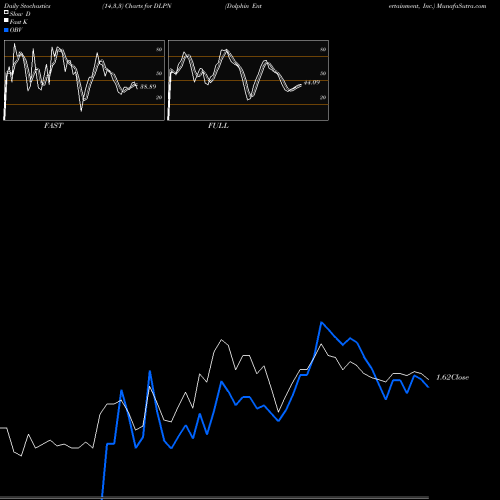This screenshot has width=500, height=500.
Task: Click the Fast K legend swatch
Action: [6, 21]
